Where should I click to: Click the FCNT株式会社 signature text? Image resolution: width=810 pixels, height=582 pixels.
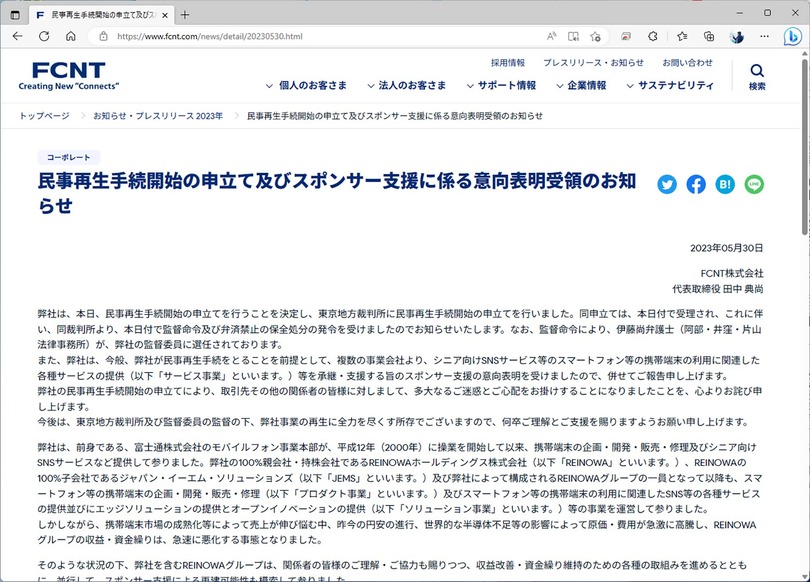(x=731, y=273)
